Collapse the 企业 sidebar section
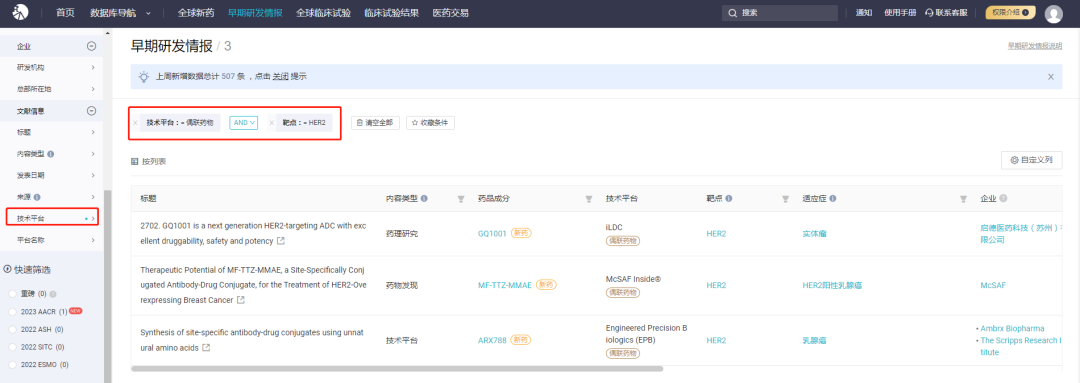This screenshot has height=383, width=1080. point(91,46)
